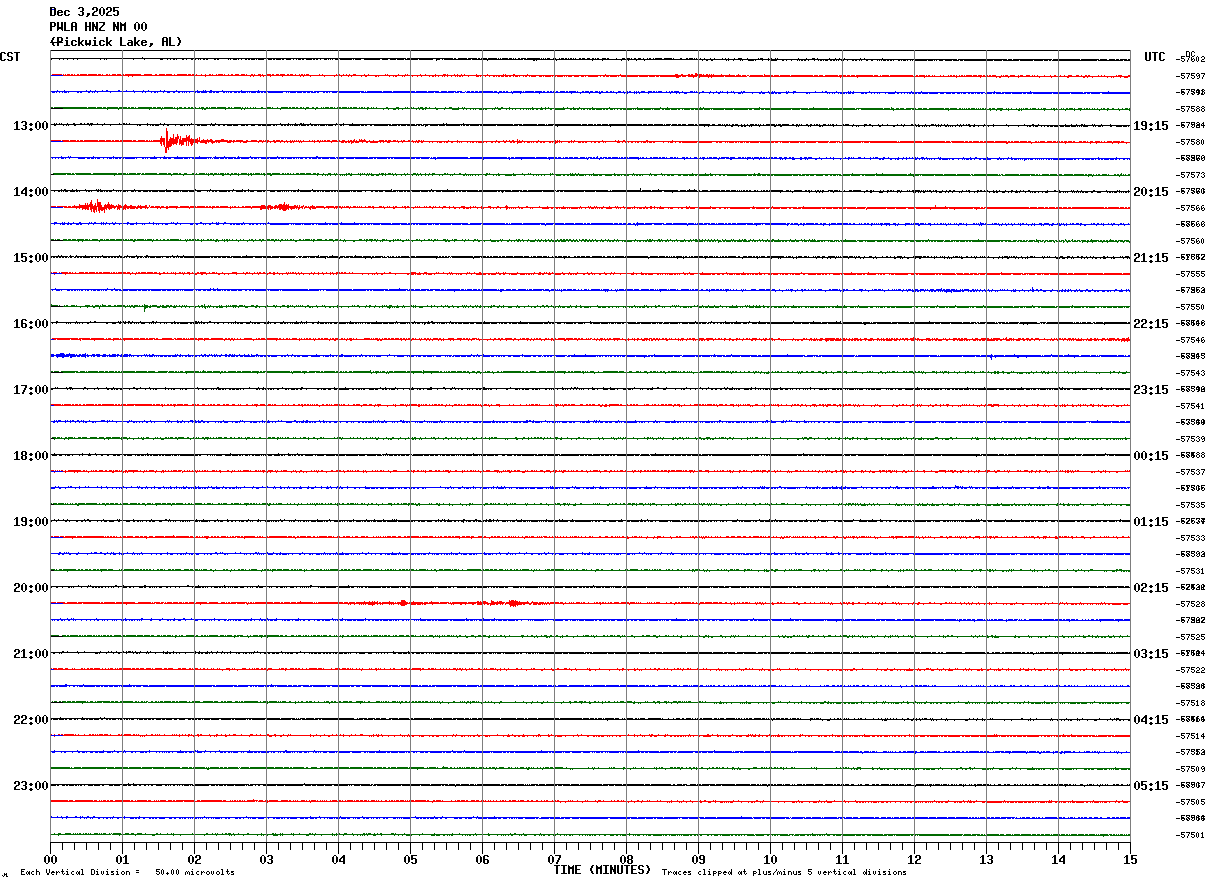Image resolution: width=1210 pixels, height=886 pixels.
Task: Click the vertical division scale note
Action: (x=127, y=872)
